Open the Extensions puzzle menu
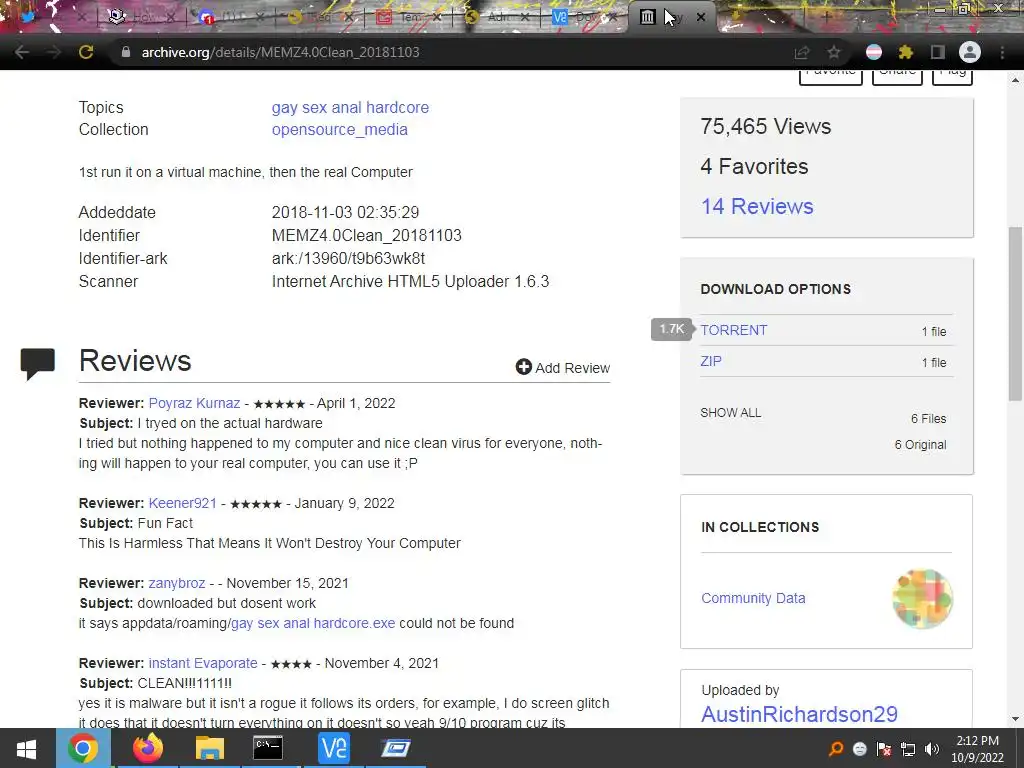Viewport: 1024px width, 768px height. pyautogui.click(x=905, y=52)
